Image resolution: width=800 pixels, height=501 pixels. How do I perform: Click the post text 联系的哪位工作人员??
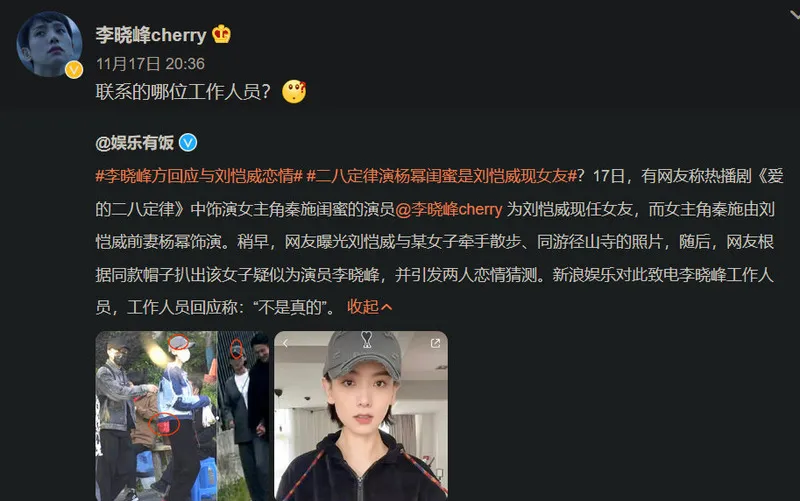[183, 92]
